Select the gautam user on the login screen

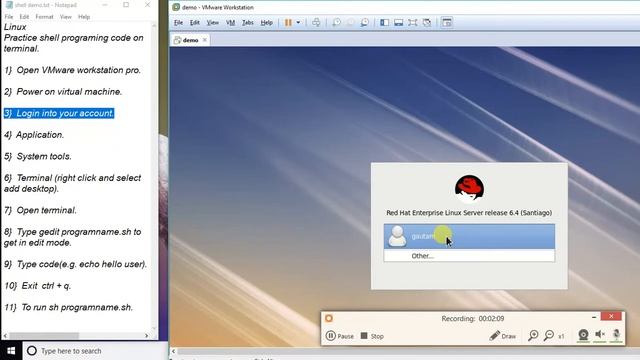[x=469, y=236]
